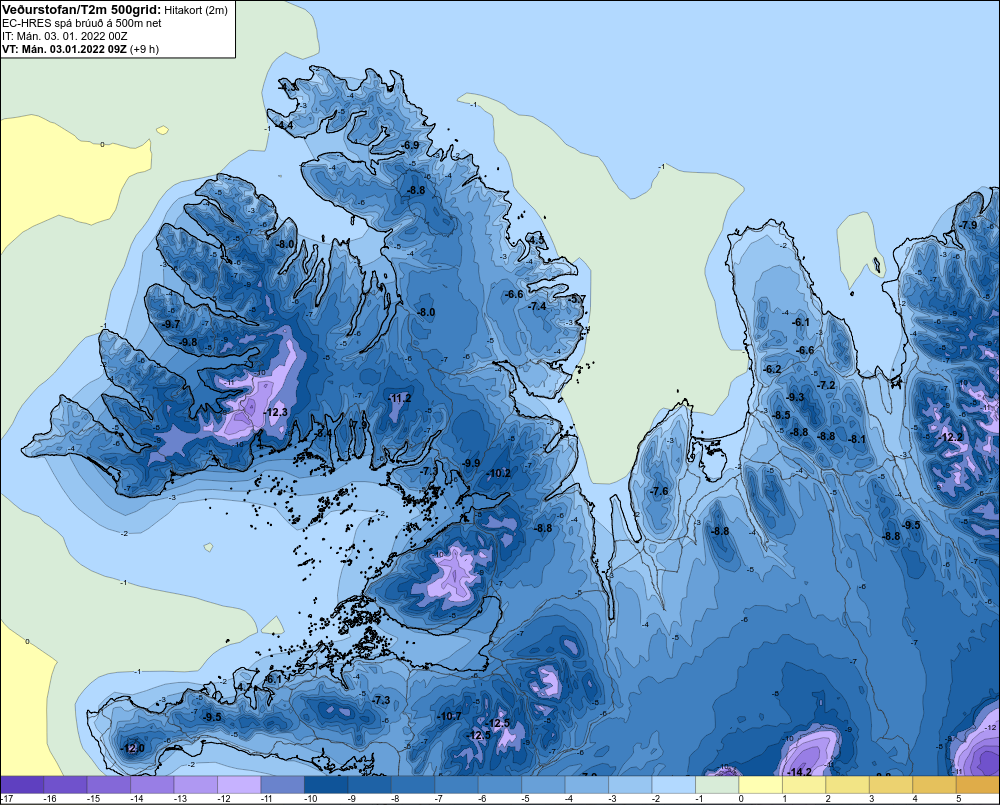Click the legend swatch between -14 and -13
The width and height of the screenshot is (1000, 805).
[152, 785]
